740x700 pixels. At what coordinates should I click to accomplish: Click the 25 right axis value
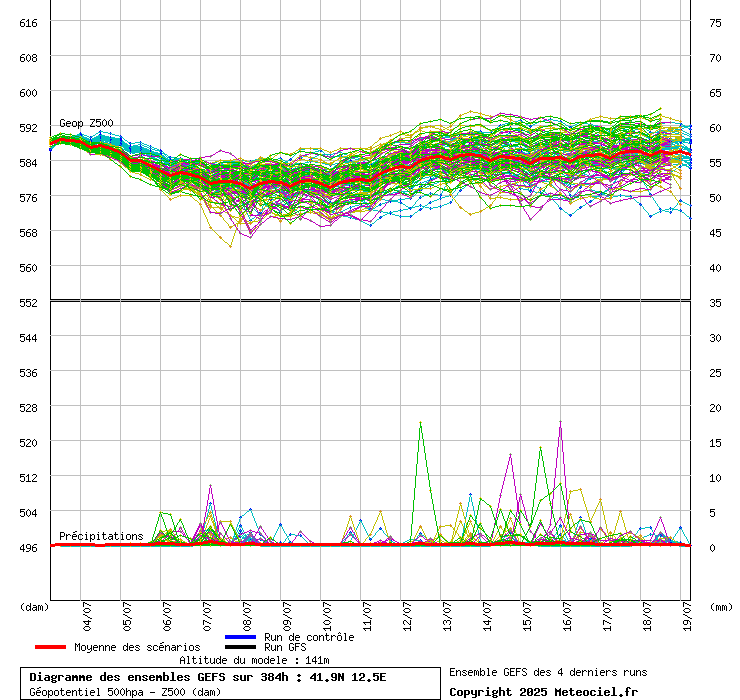(715, 373)
